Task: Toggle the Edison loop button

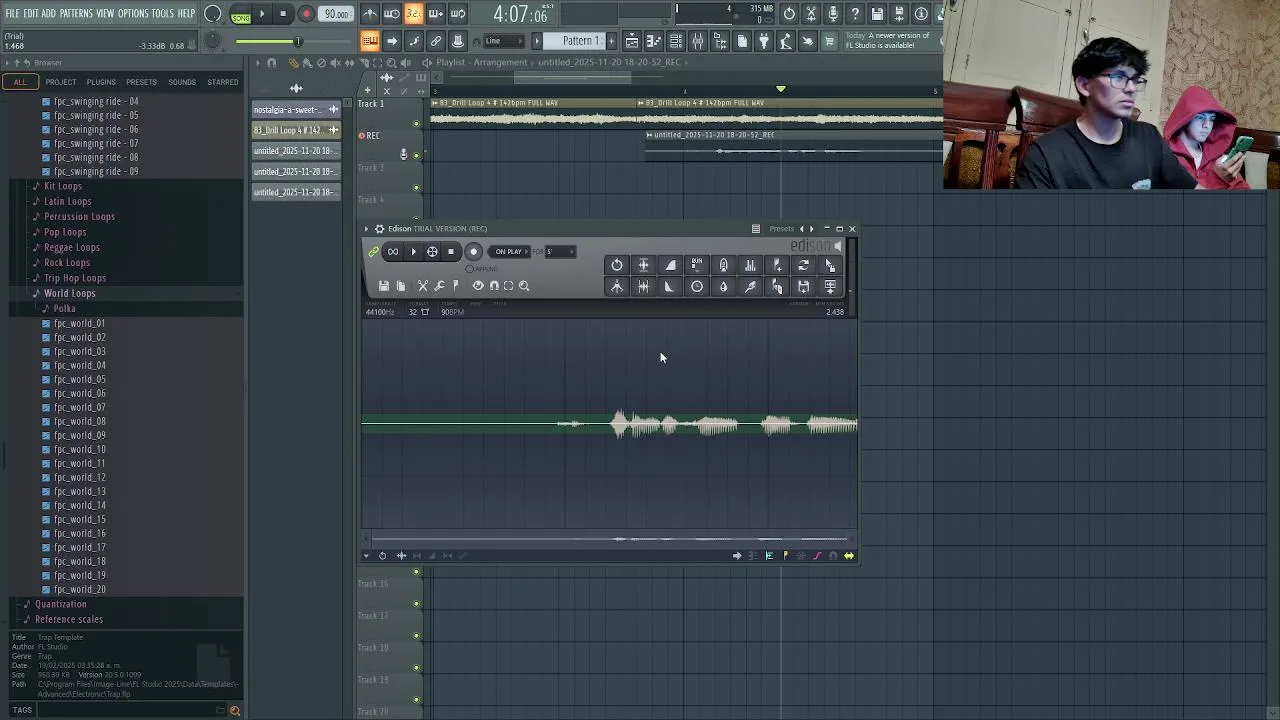Action: (x=393, y=252)
